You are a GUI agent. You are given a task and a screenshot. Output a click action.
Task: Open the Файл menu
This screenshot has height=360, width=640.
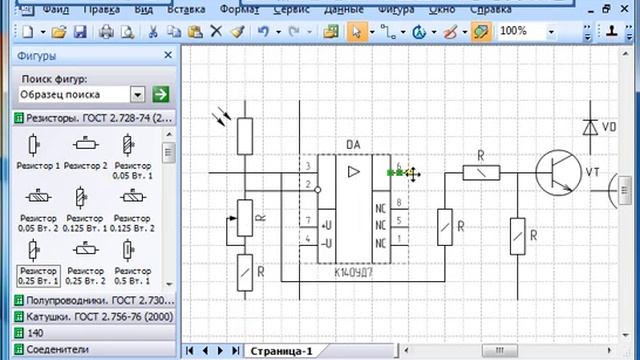click(56, 9)
